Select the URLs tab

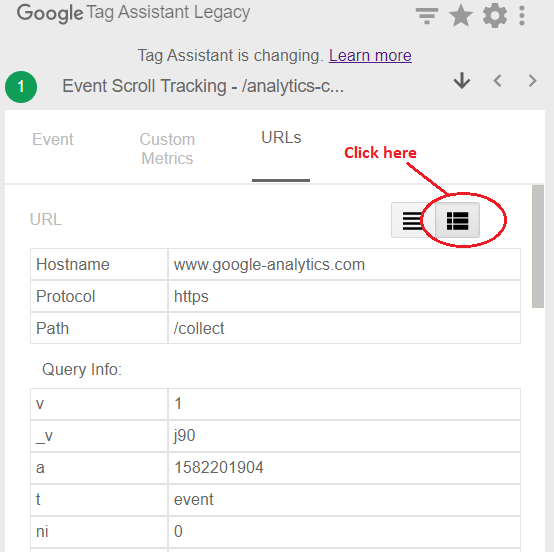pyautogui.click(x=281, y=137)
